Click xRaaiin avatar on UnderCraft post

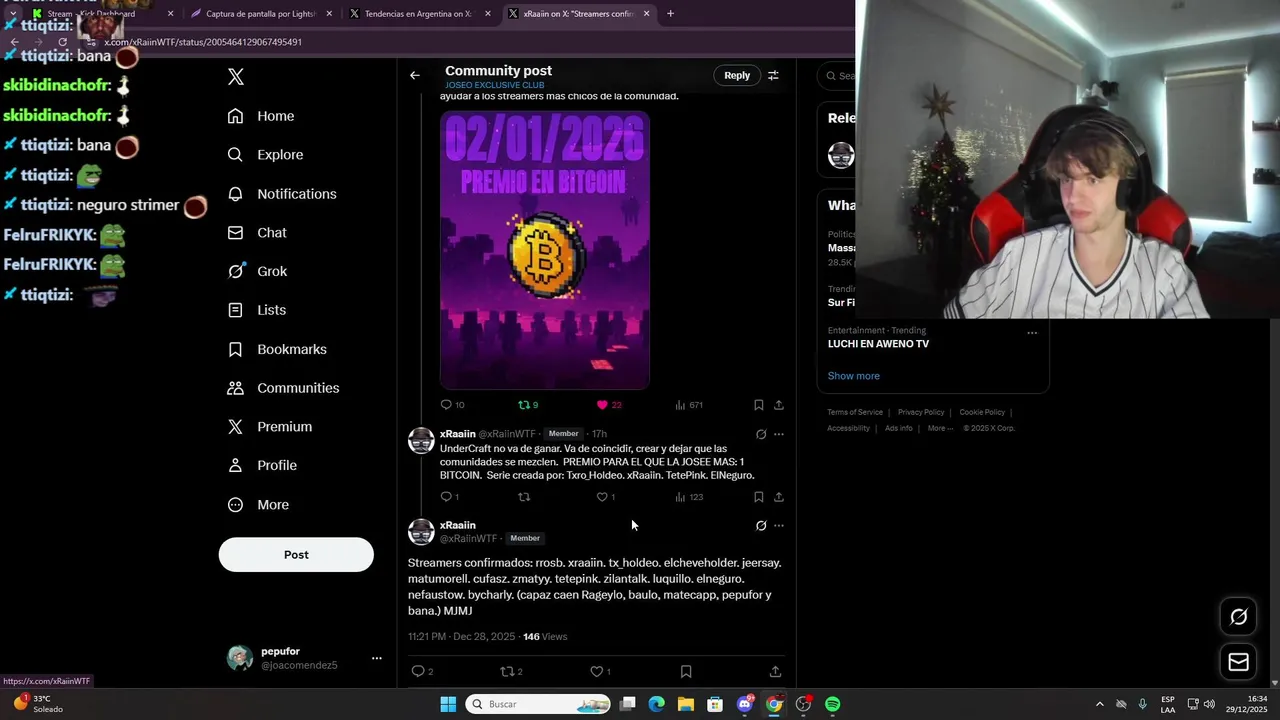(421, 440)
